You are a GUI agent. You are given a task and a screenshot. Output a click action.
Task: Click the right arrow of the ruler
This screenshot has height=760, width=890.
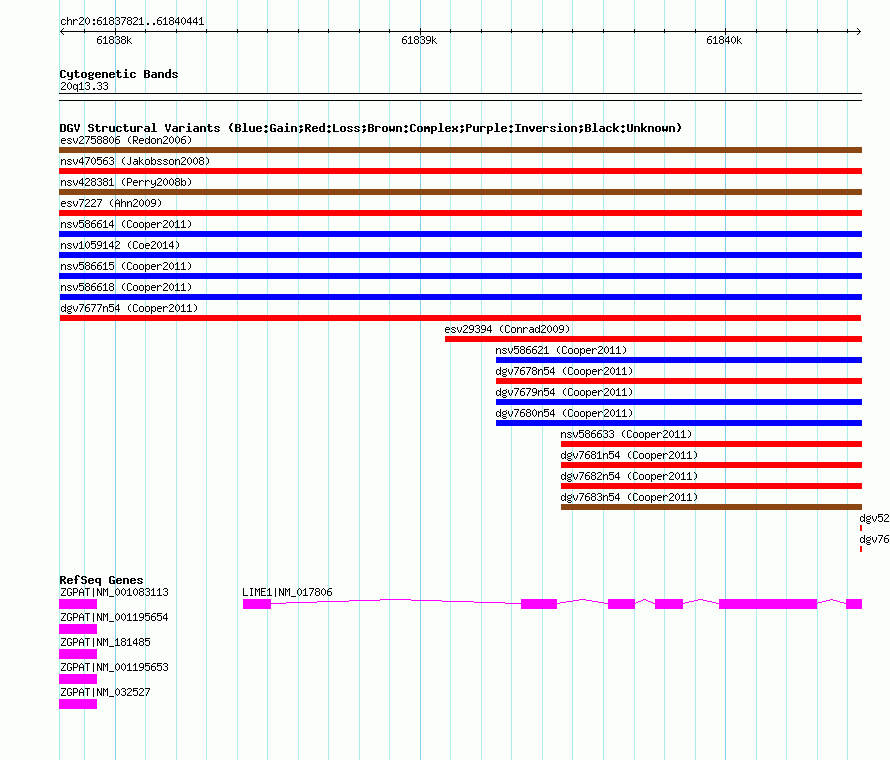858,32
